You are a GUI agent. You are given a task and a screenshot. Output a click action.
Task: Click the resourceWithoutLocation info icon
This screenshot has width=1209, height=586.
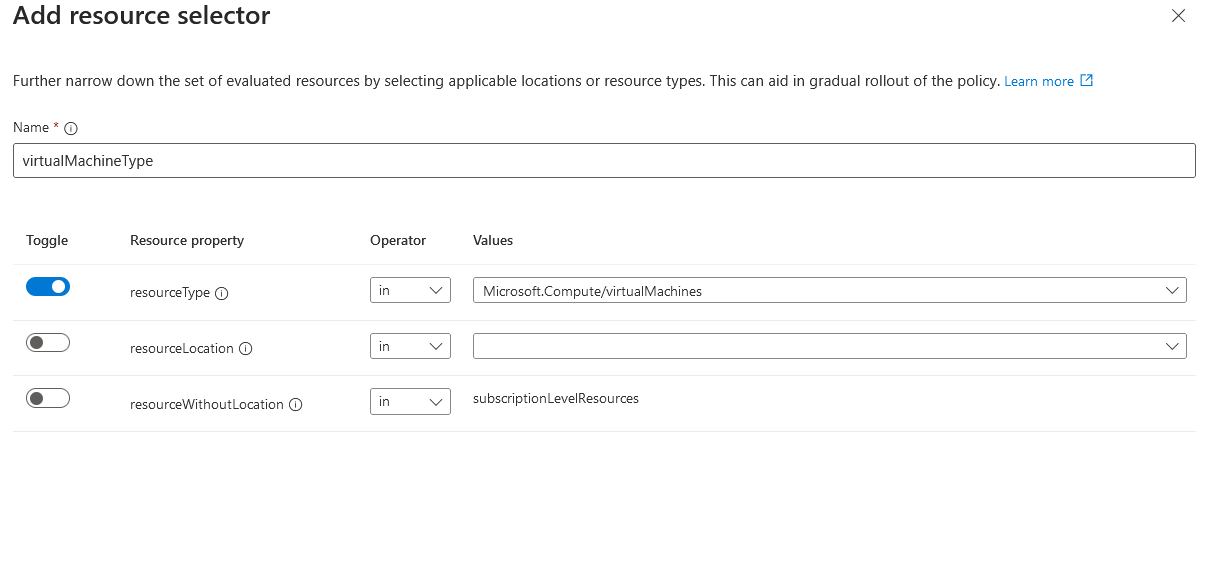296,405
